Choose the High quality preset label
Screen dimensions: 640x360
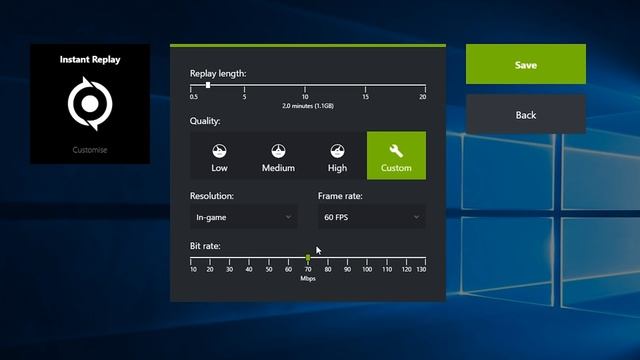click(x=337, y=168)
